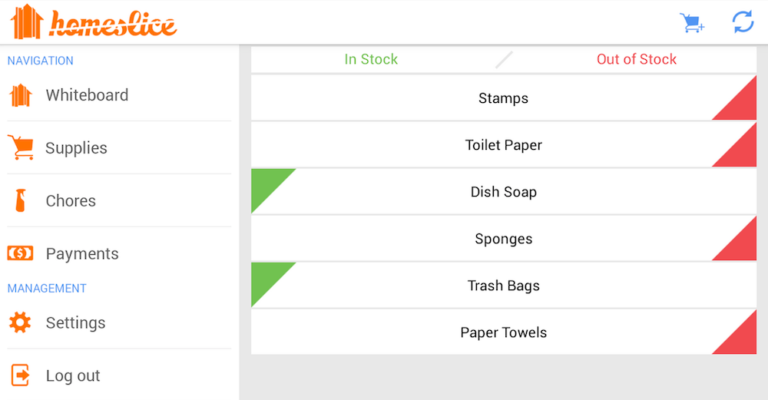
Task: Select the In Stock header label
Action: tap(371, 59)
